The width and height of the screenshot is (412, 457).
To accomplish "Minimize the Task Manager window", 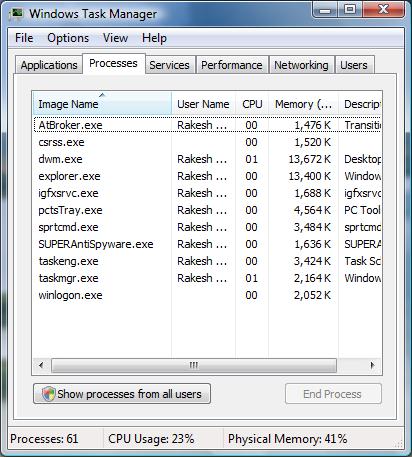I will click(325, 10).
